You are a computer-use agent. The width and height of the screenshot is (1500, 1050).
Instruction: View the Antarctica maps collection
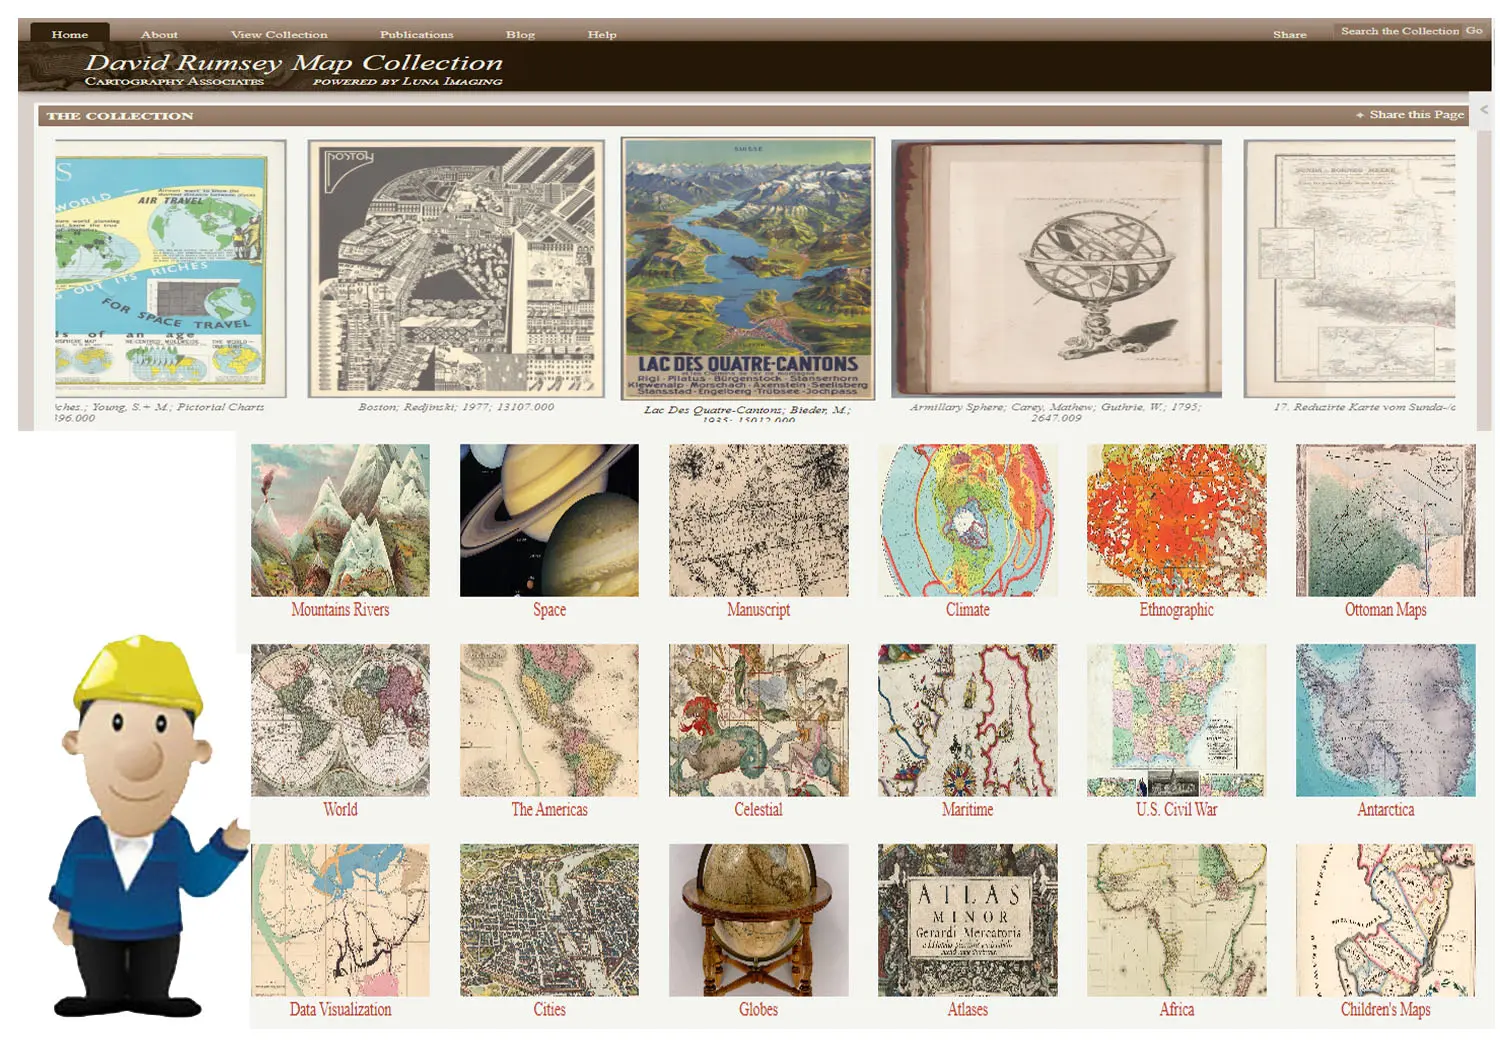pos(1384,720)
